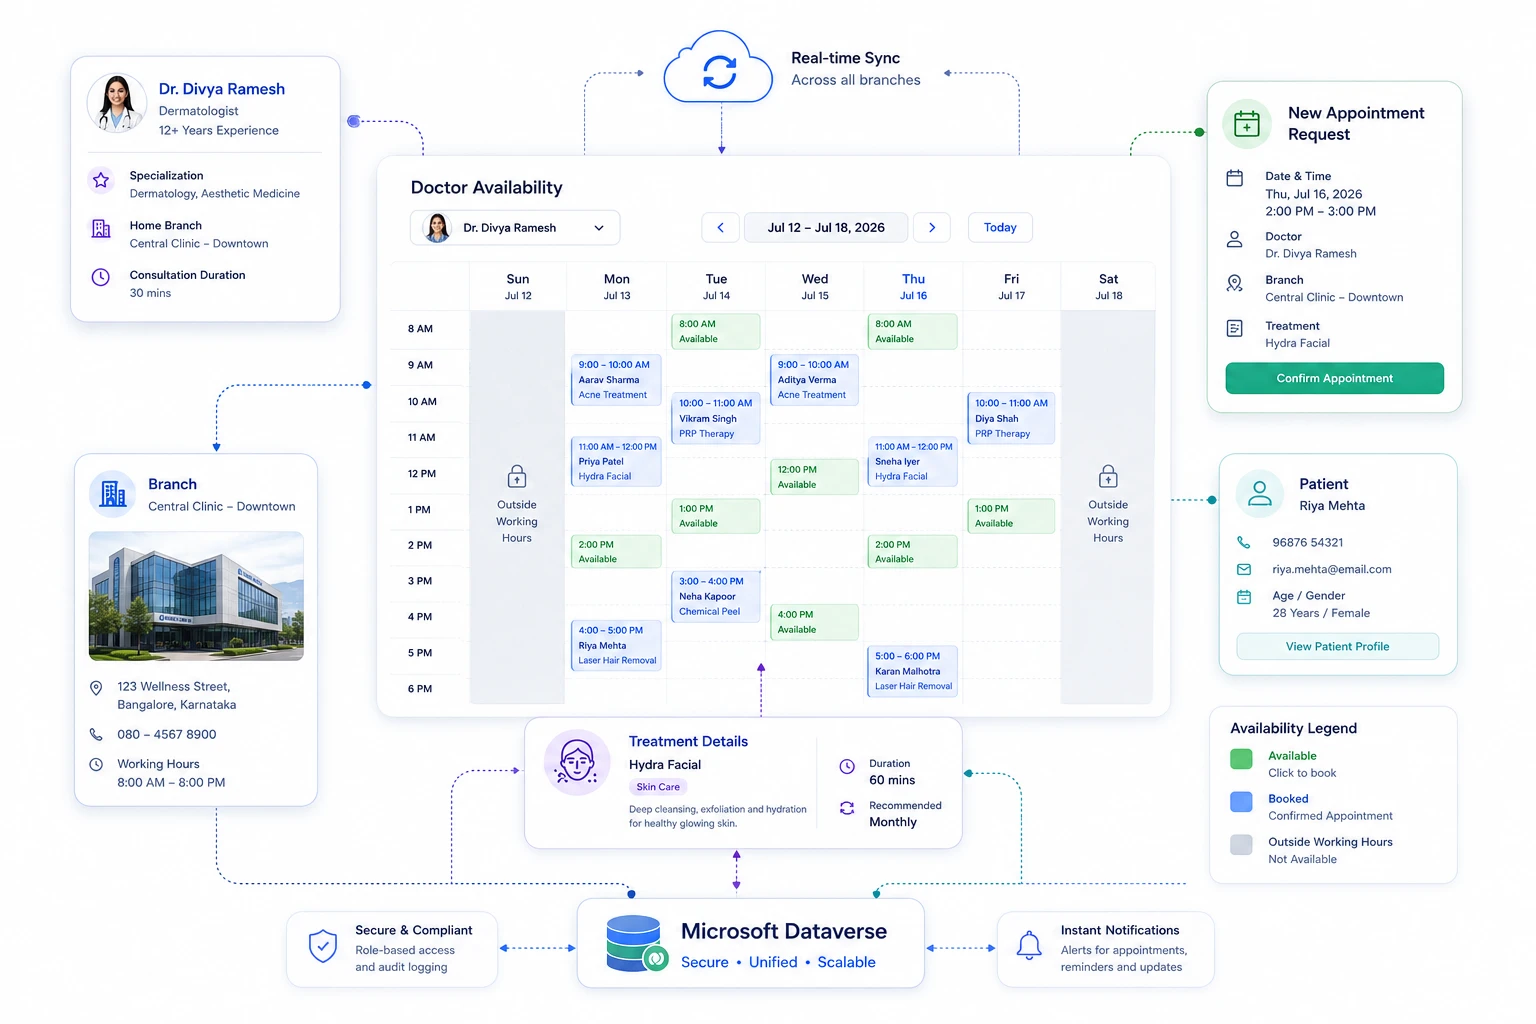Click the gray Outside Working Hours swatch

click(x=1241, y=845)
